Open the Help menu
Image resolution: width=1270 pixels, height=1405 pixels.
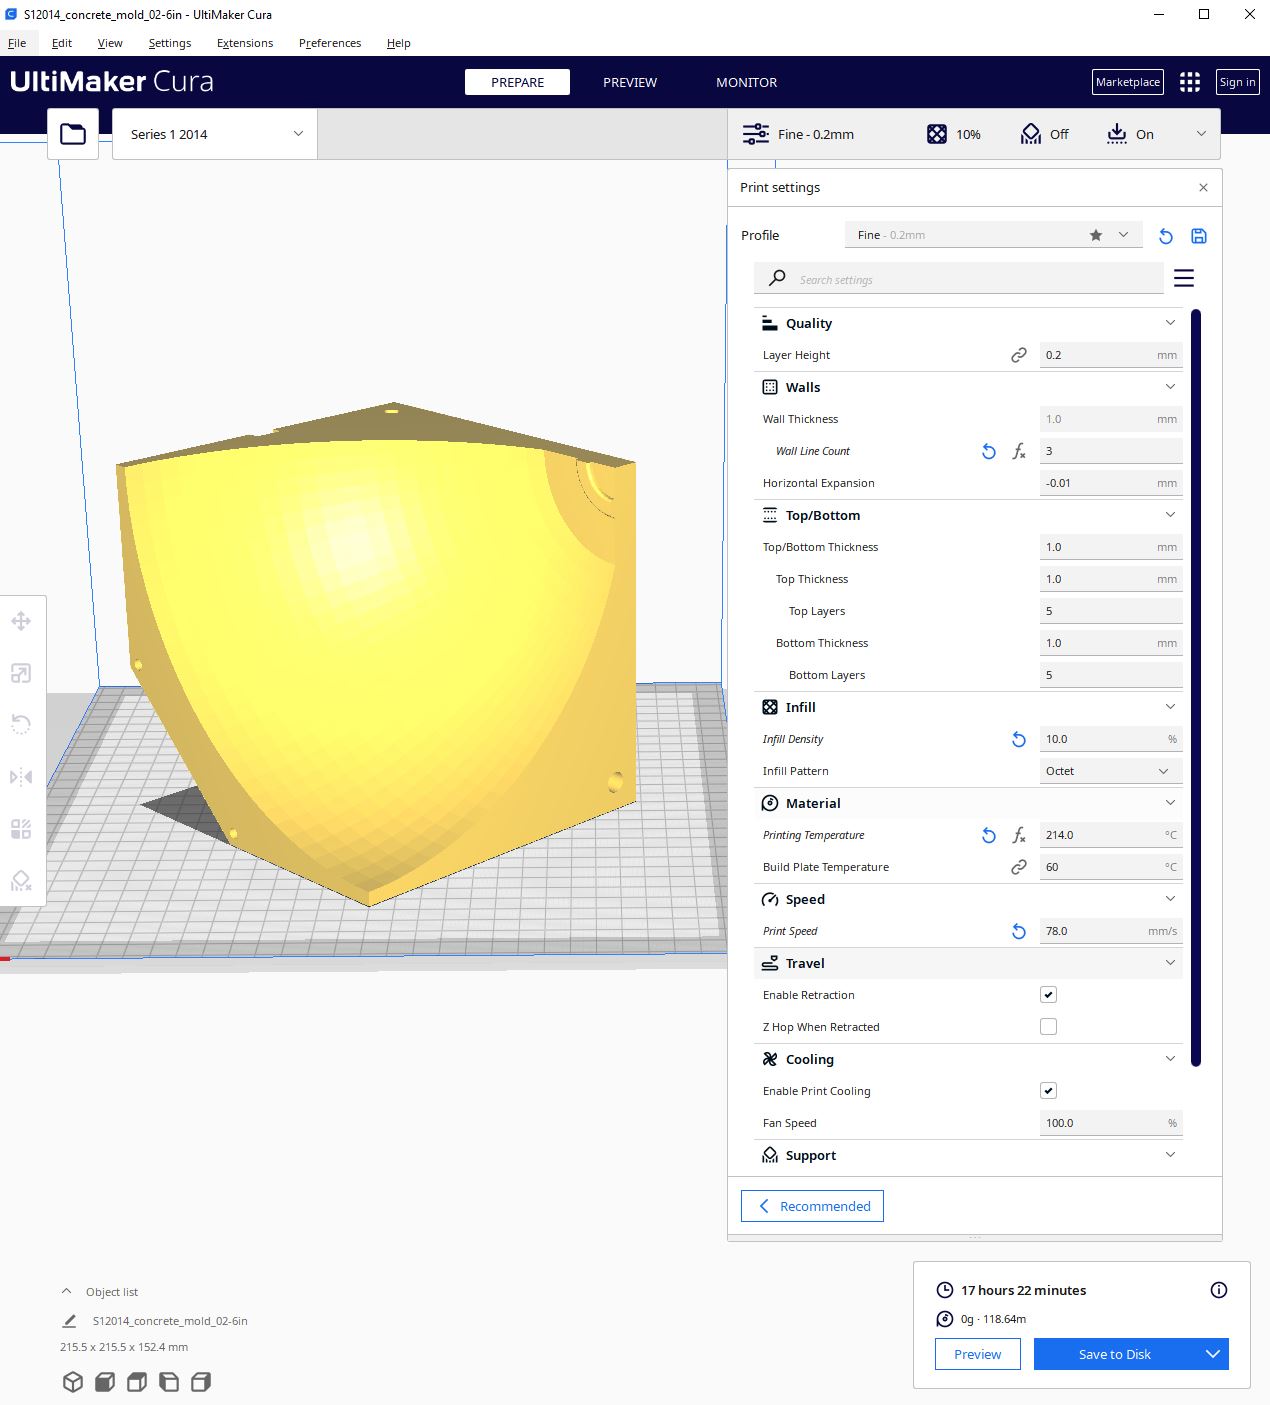tap(399, 43)
